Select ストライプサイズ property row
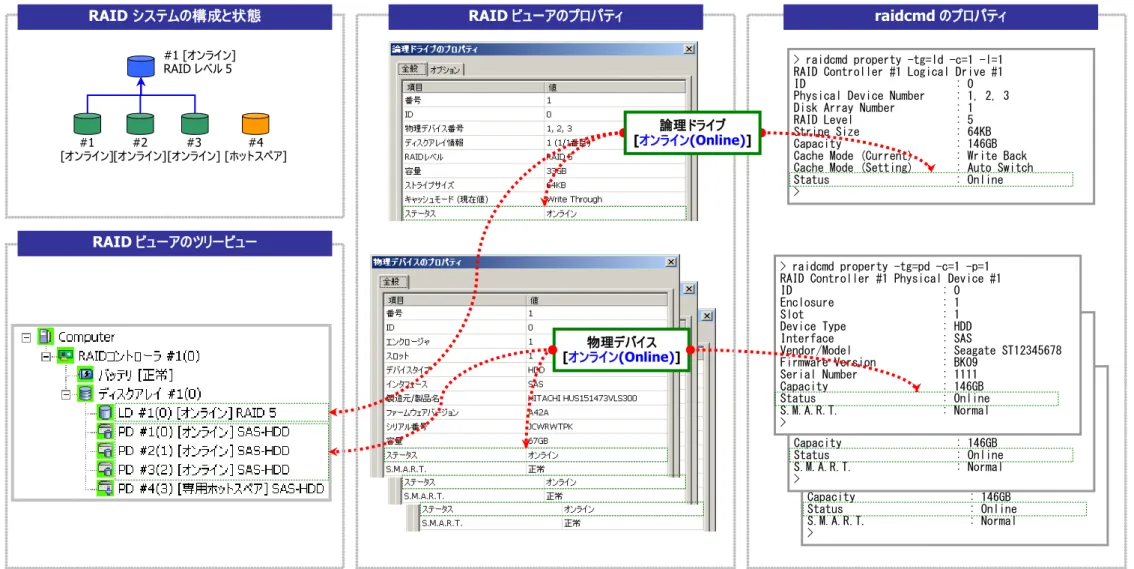The width and height of the screenshot is (1134, 569). coord(544,185)
